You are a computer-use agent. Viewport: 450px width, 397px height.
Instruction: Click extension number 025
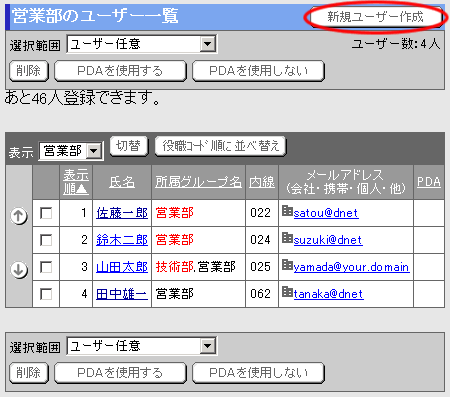pos(261,267)
